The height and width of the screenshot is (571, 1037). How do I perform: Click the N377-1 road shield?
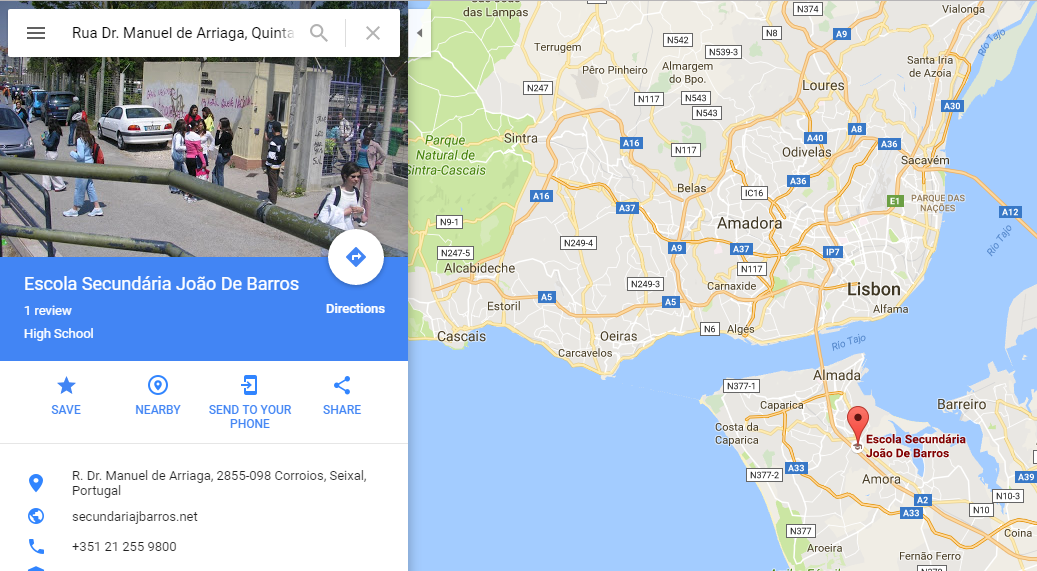741,386
